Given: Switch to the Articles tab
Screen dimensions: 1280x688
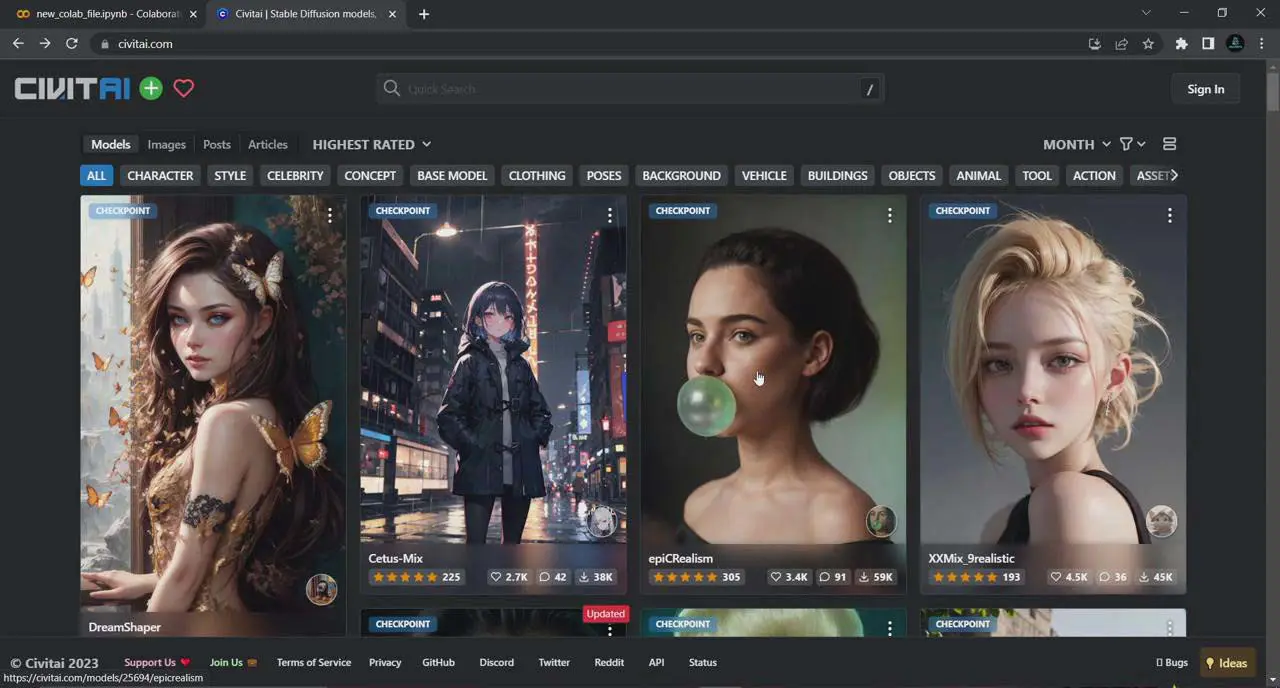Looking at the screenshot, I should 267,144.
